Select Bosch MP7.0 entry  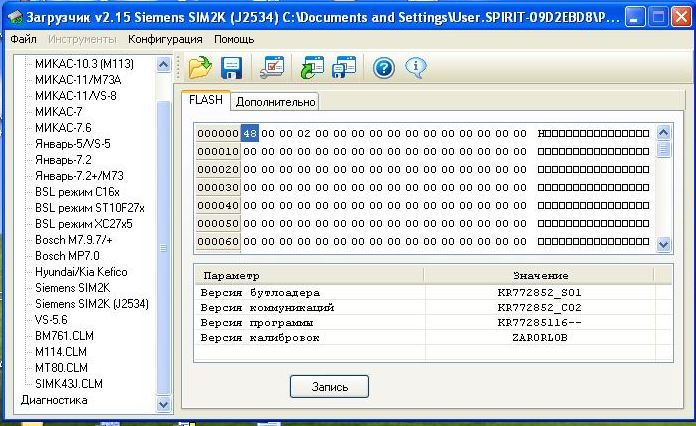coord(67,256)
